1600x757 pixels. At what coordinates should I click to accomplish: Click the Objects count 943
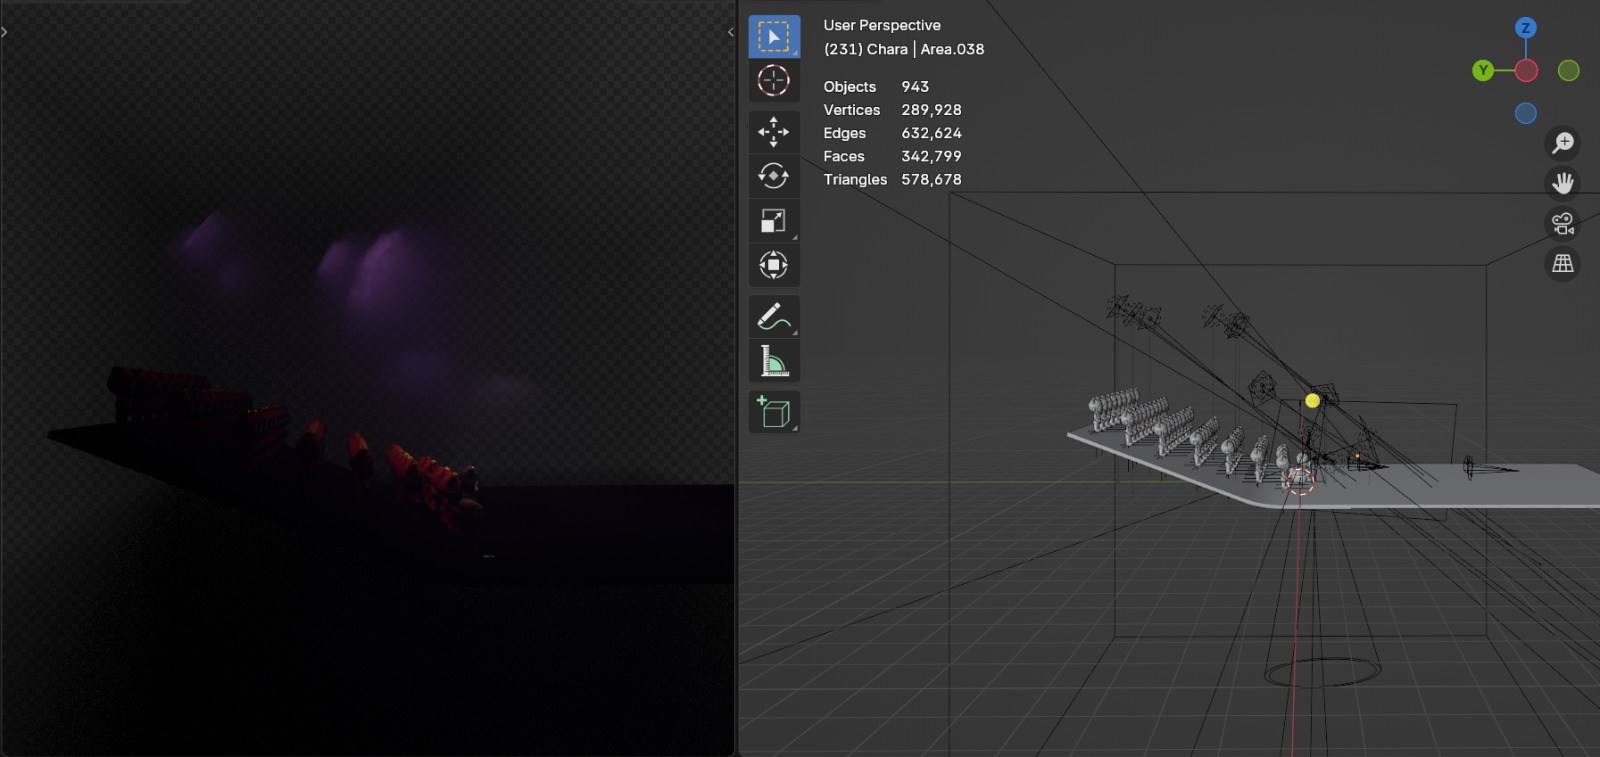pyautogui.click(x=915, y=87)
